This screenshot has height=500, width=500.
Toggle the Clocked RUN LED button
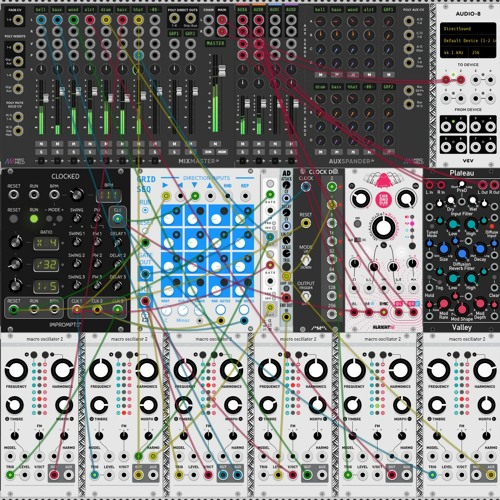pos(34,219)
